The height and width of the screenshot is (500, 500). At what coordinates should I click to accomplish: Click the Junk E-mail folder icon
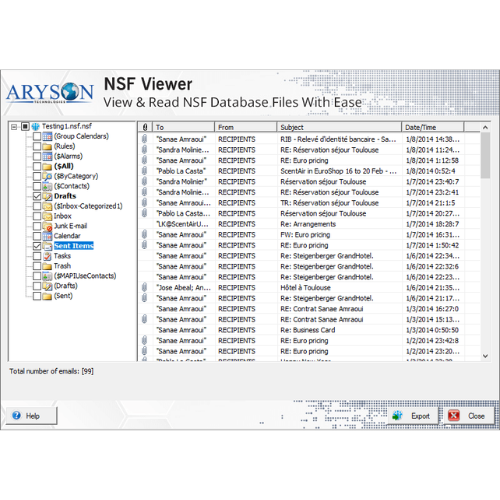pyautogui.click(x=47, y=226)
